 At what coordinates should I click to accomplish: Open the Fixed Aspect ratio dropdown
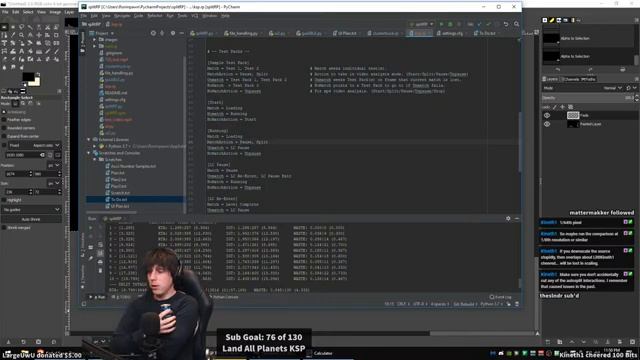tap(34, 145)
